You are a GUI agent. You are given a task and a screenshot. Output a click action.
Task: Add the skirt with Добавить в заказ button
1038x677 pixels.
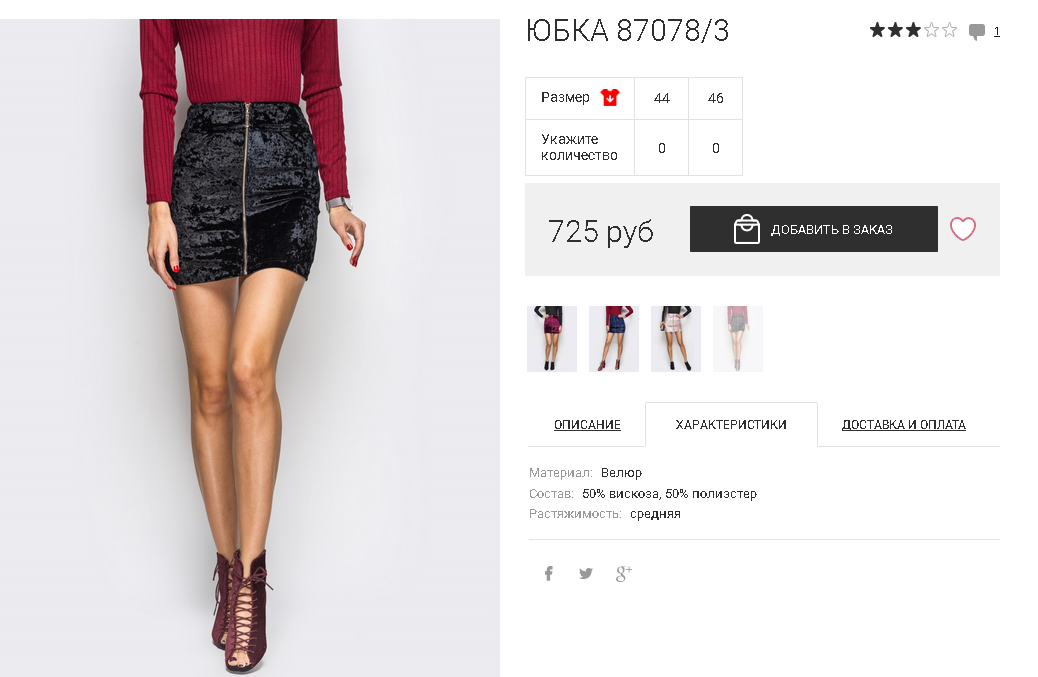coord(814,229)
